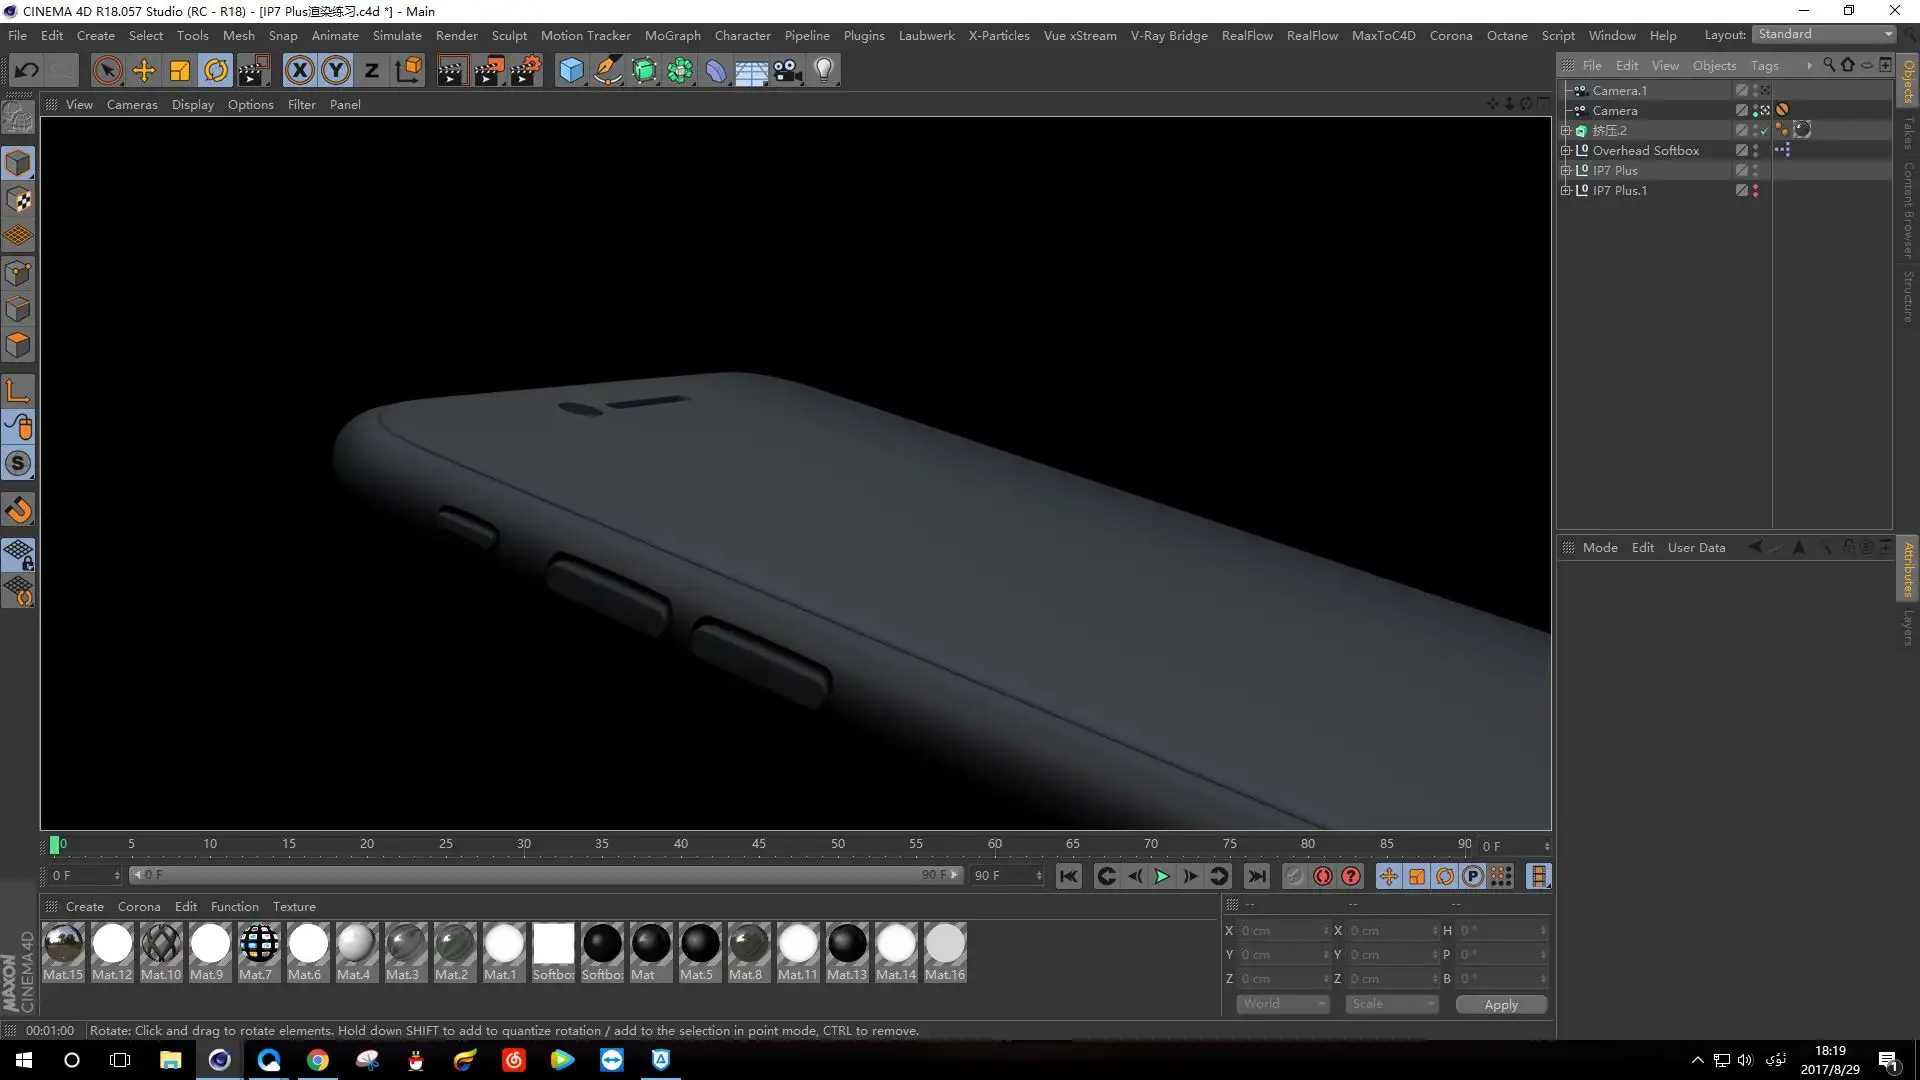
Task: Expand the Overhead Softbox object tree
Action: click(x=1566, y=150)
